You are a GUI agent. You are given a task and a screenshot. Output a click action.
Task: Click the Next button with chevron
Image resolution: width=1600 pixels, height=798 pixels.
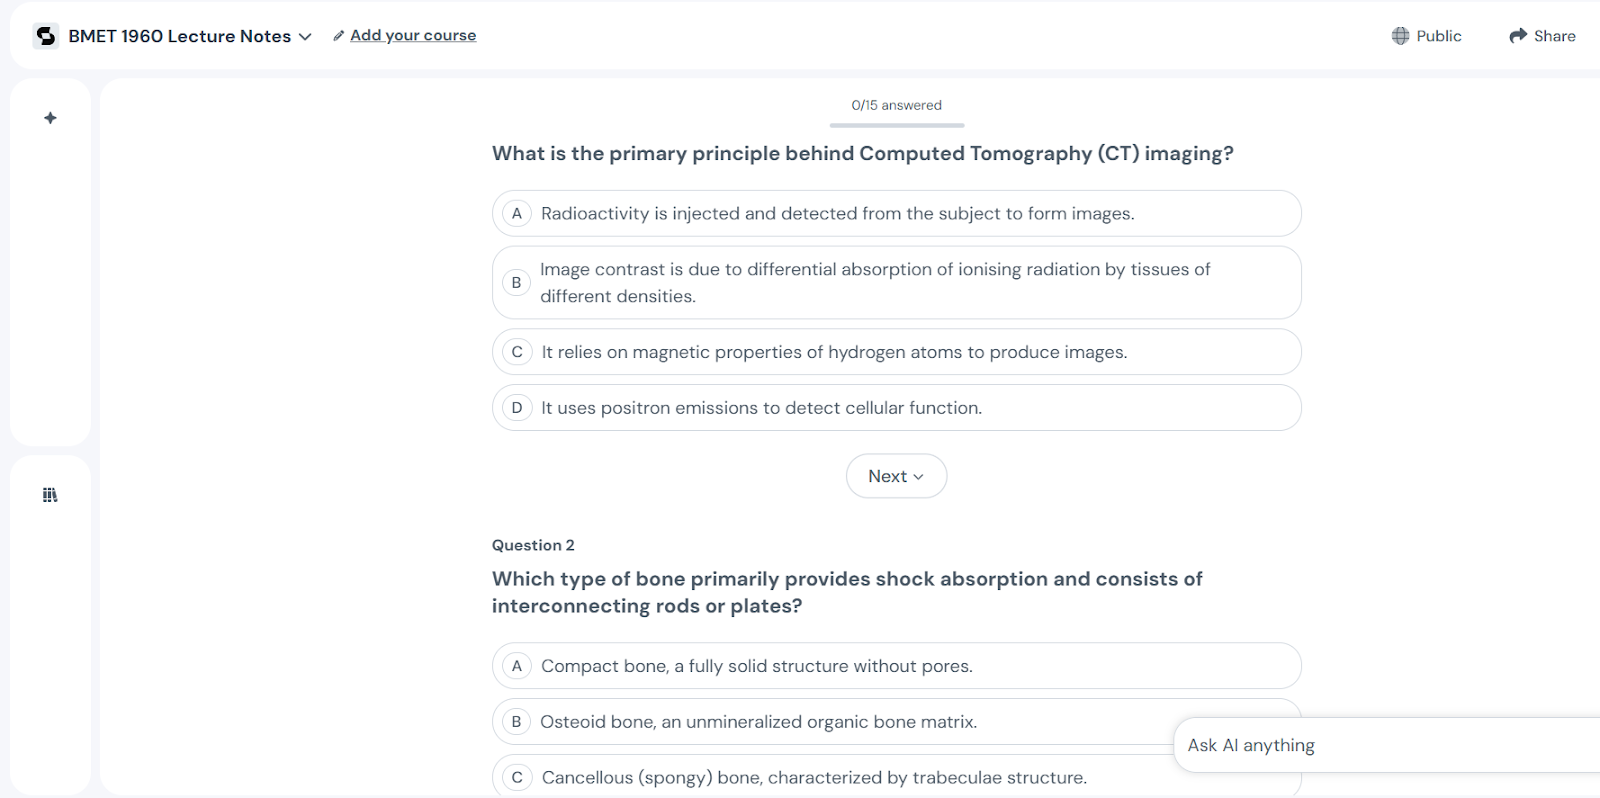click(x=896, y=476)
